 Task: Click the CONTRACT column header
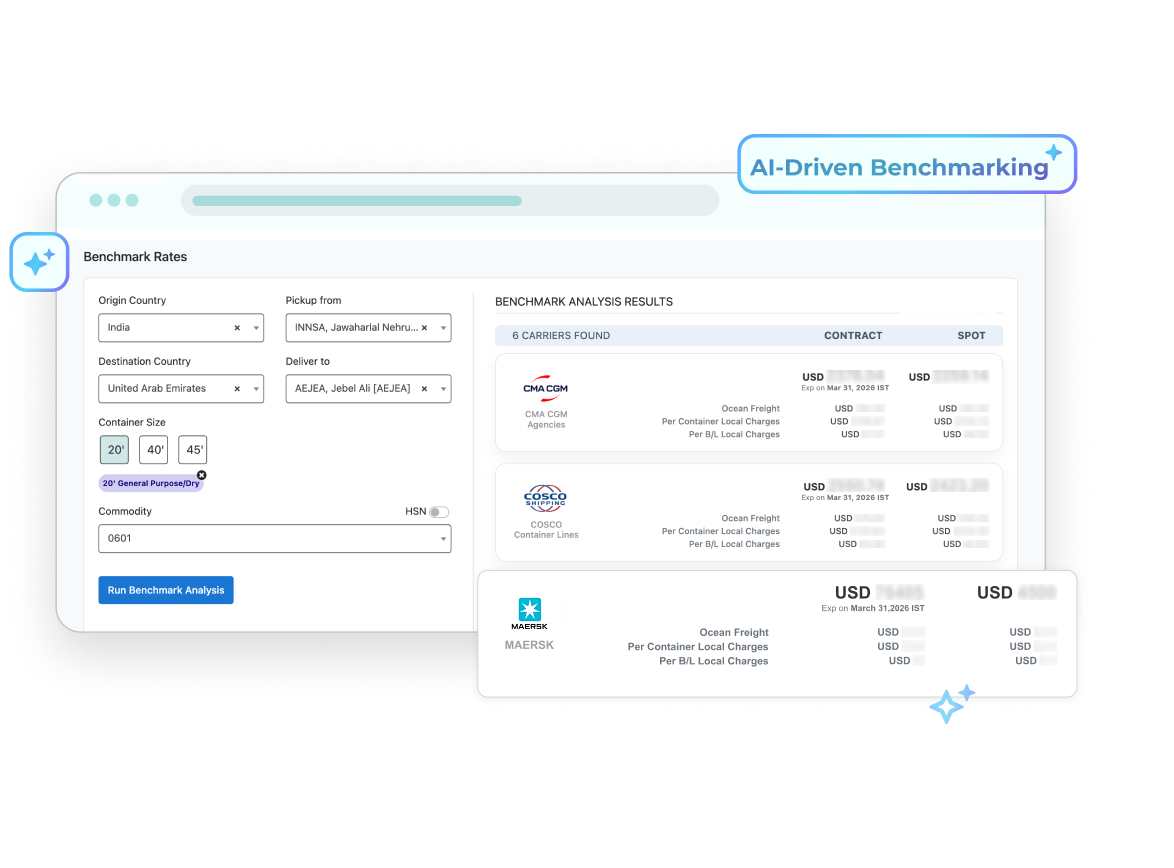coord(853,336)
